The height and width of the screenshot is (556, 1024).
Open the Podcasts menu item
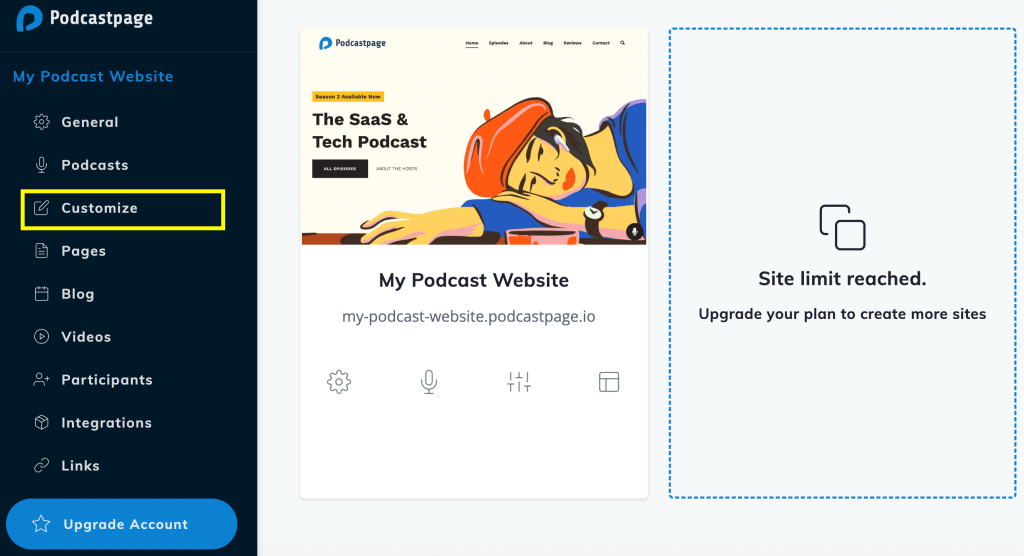click(x=95, y=165)
